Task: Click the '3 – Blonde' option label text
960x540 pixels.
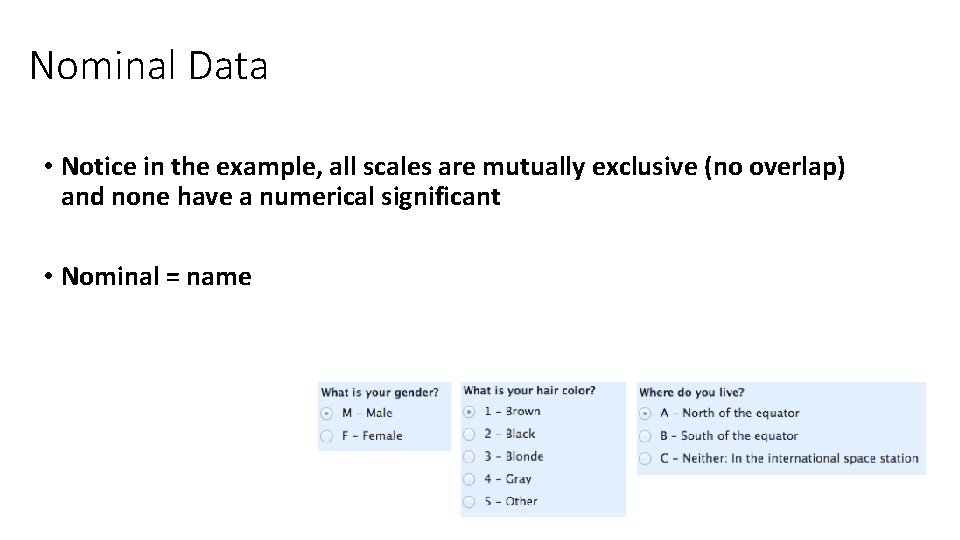Action: pos(514,457)
